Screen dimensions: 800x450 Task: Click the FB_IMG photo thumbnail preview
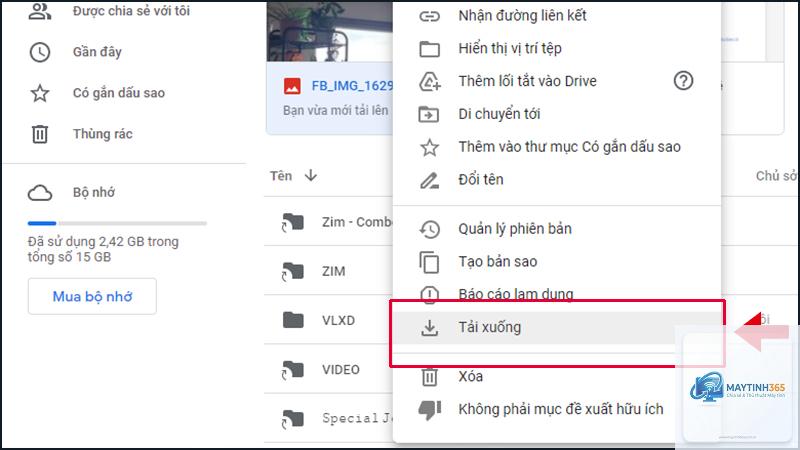point(330,32)
